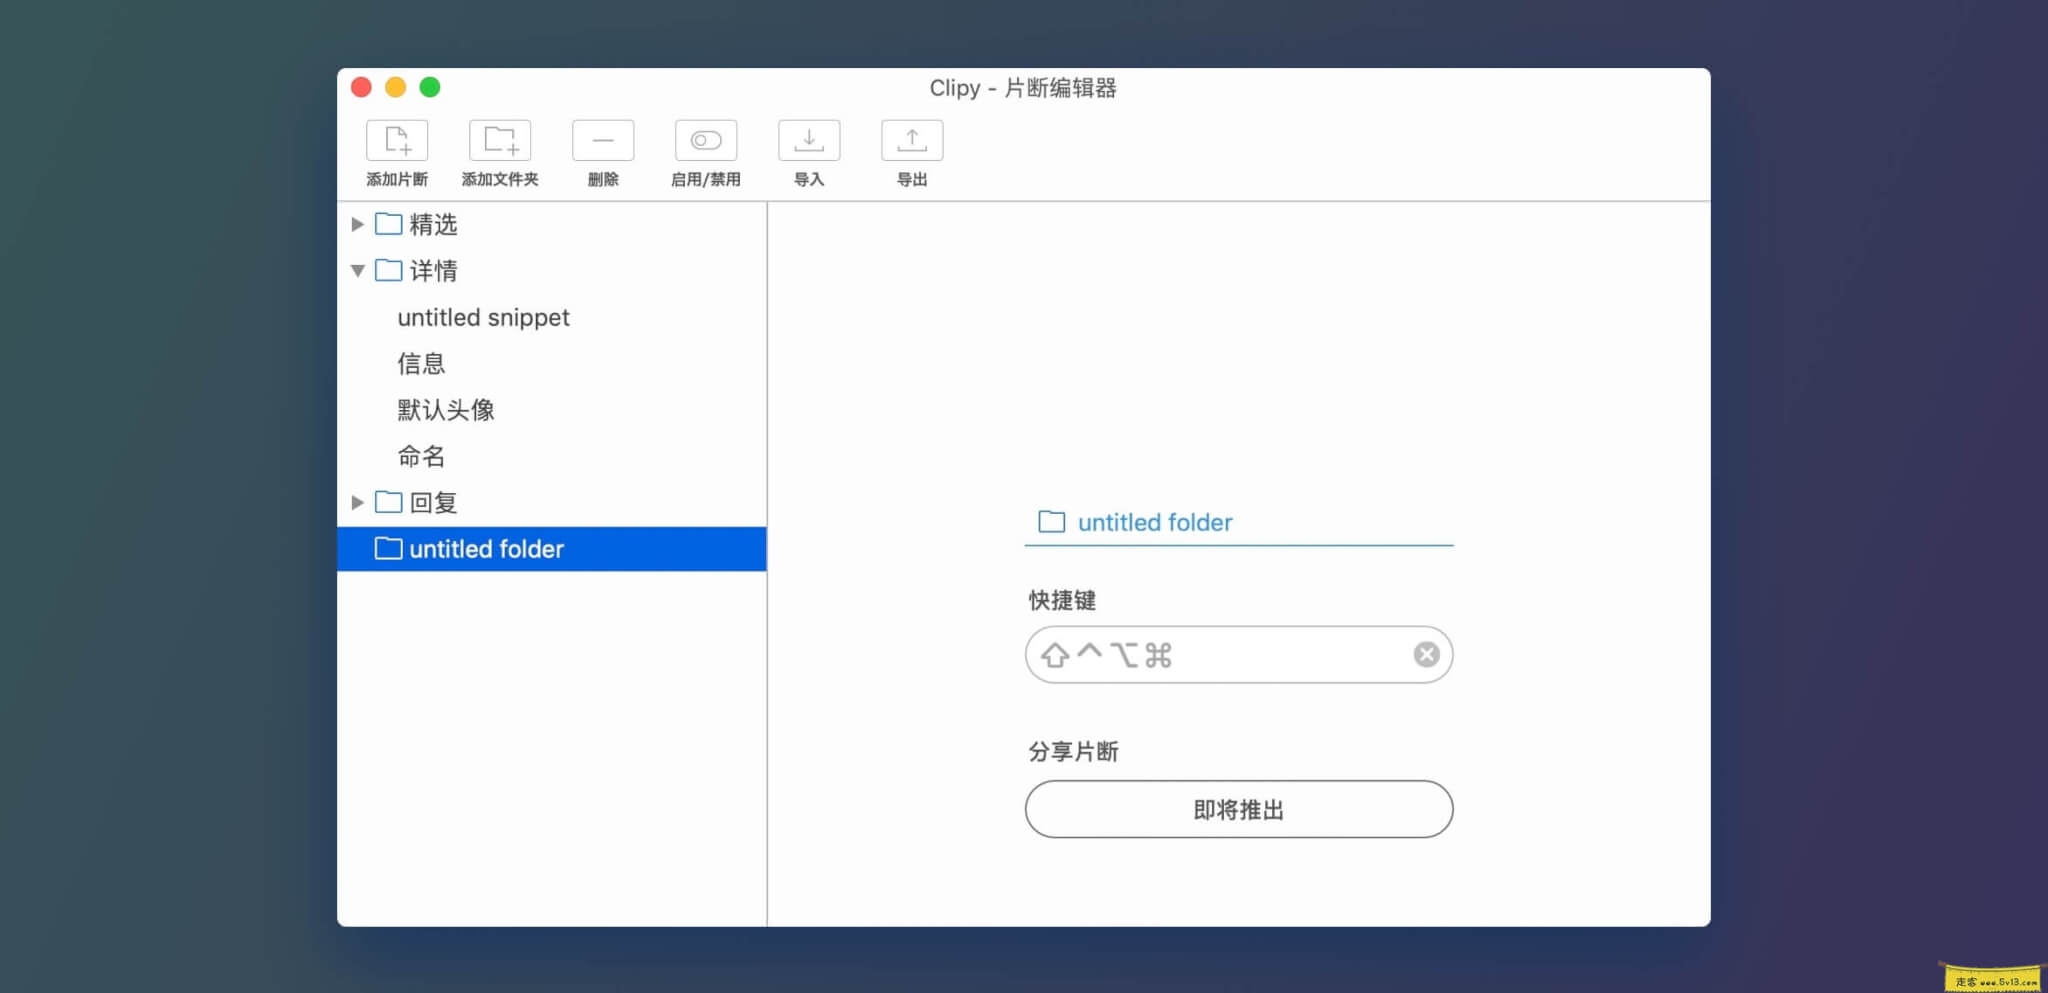Select the 删除 icon to delete item

click(604, 140)
